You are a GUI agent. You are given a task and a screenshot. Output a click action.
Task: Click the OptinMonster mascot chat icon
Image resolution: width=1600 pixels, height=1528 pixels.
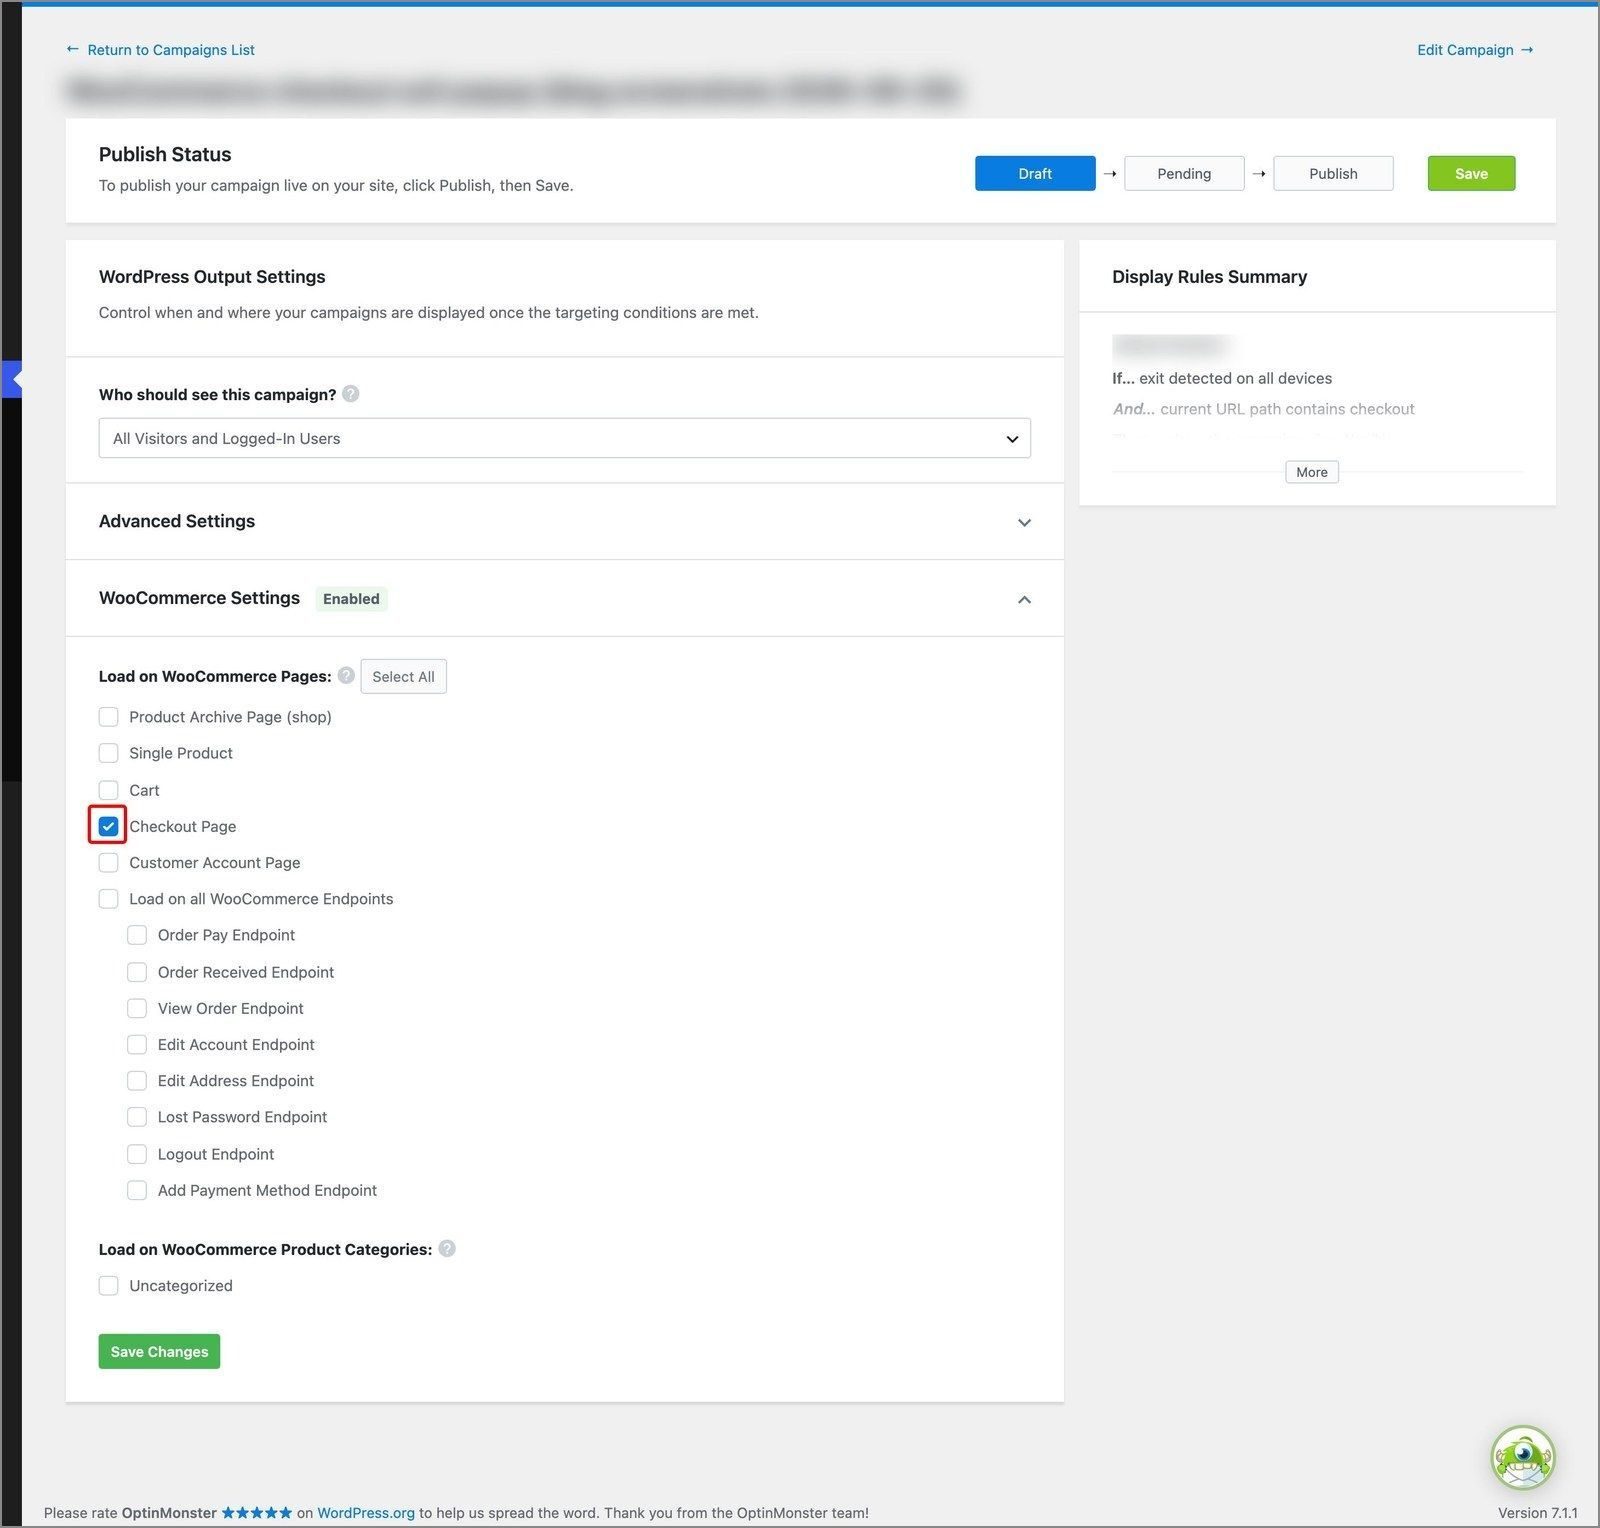(x=1522, y=1458)
